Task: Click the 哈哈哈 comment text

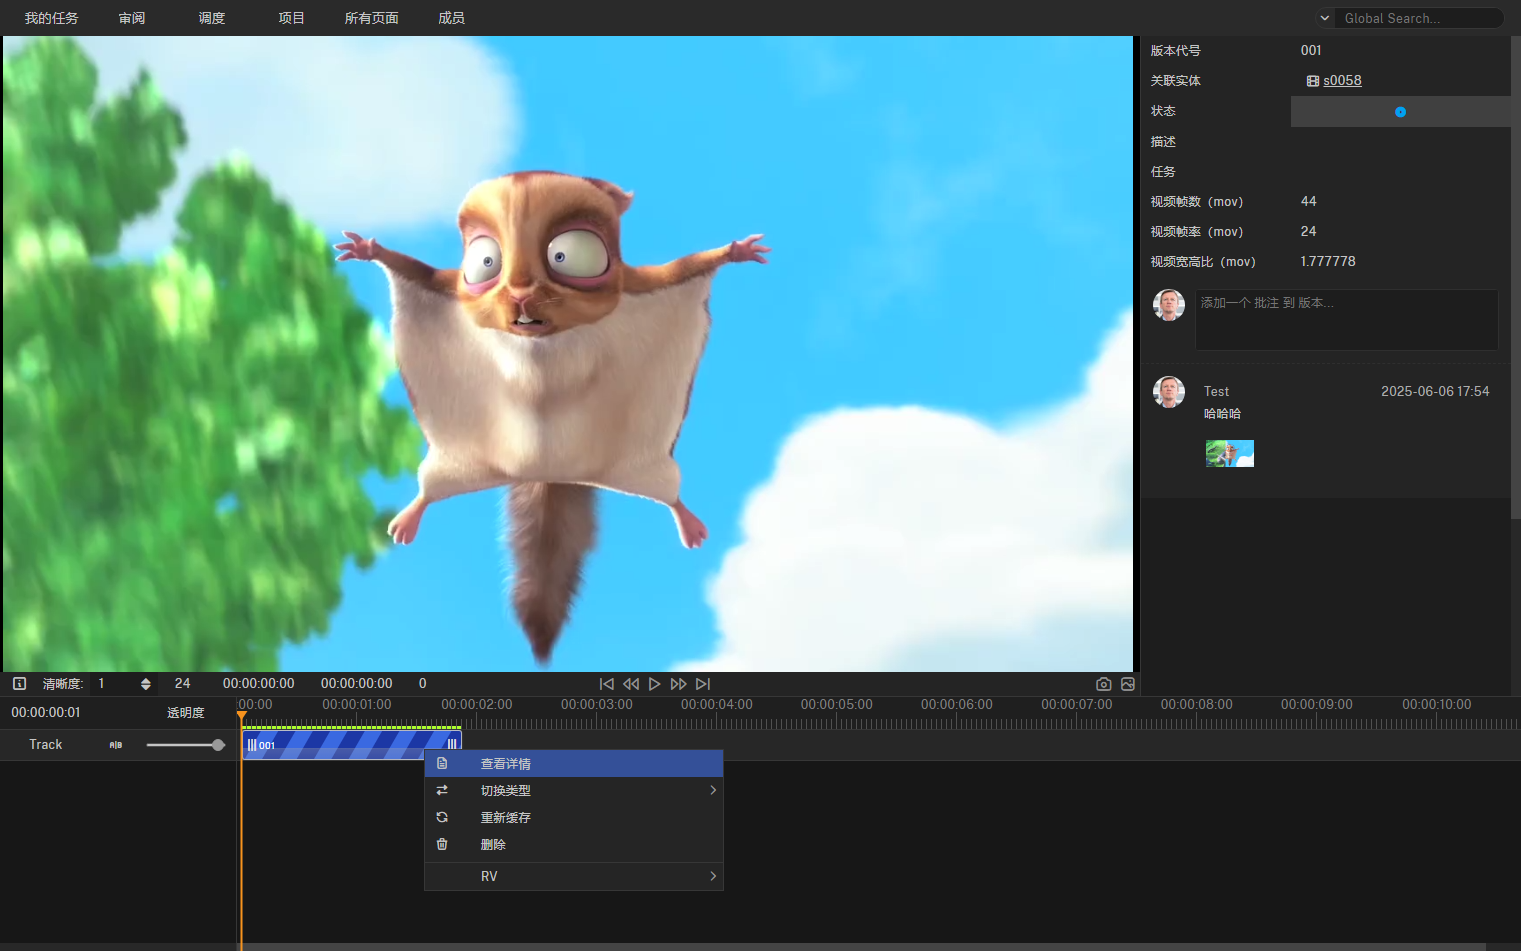Action: coord(1222,414)
